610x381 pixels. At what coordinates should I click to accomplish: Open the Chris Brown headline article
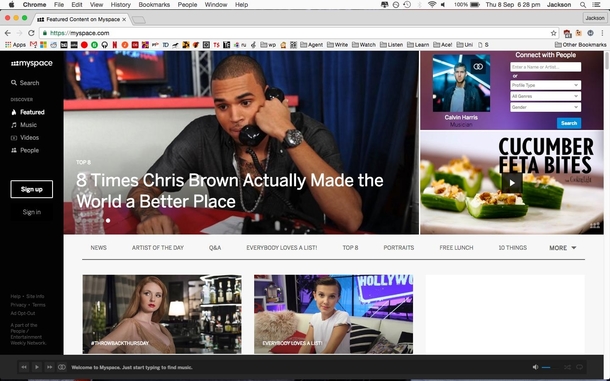pos(230,191)
